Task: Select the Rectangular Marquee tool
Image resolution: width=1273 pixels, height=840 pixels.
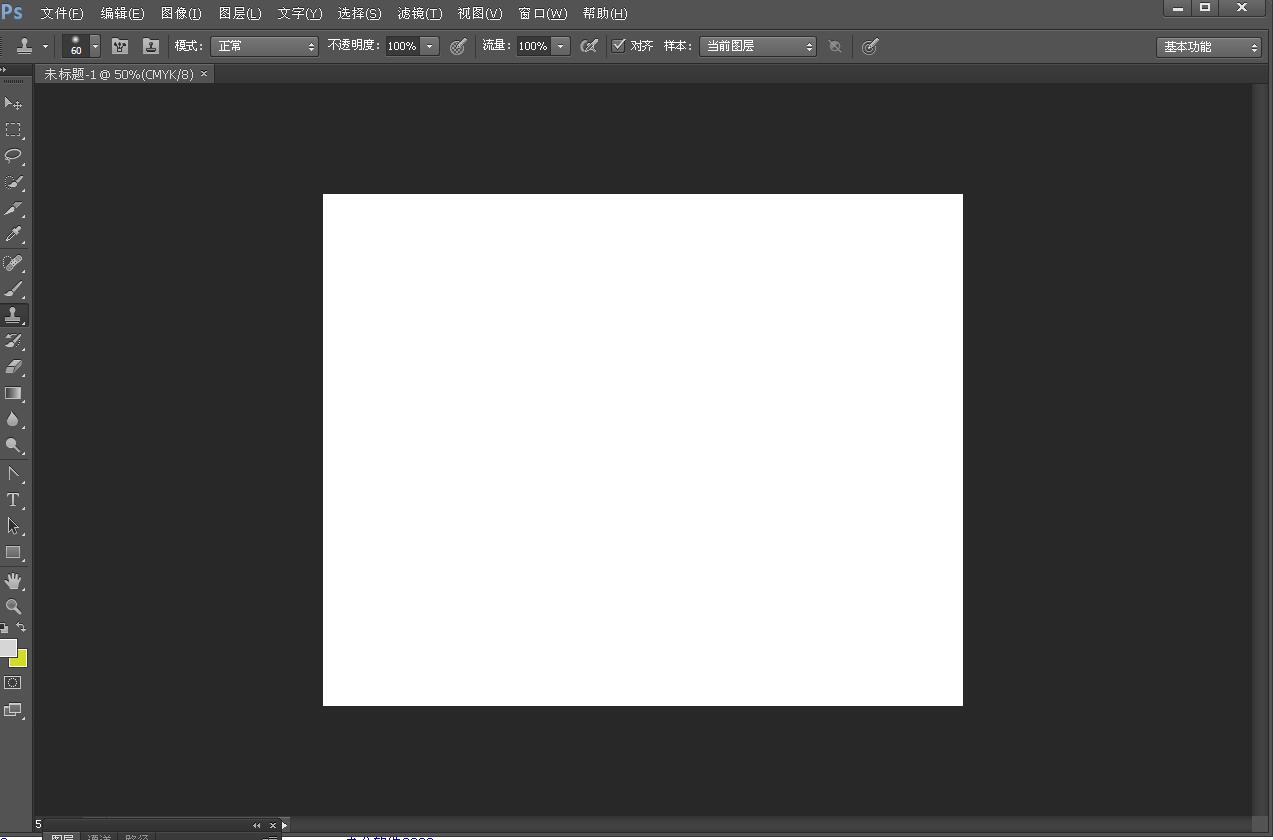Action: [x=13, y=130]
